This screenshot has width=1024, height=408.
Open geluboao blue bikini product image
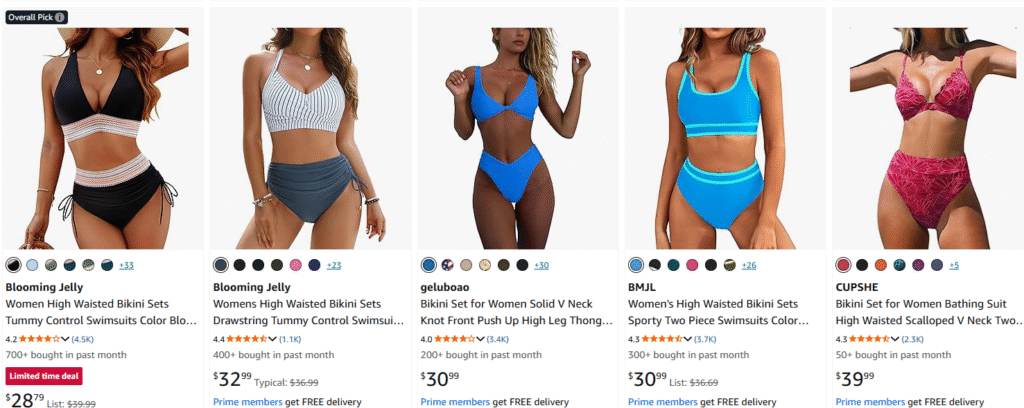pyautogui.click(x=518, y=138)
